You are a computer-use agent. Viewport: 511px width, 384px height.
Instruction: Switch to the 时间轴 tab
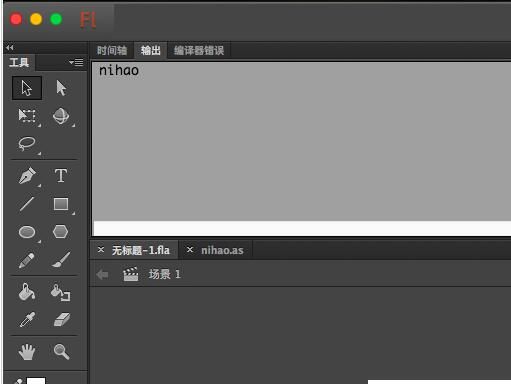[x=112, y=51]
